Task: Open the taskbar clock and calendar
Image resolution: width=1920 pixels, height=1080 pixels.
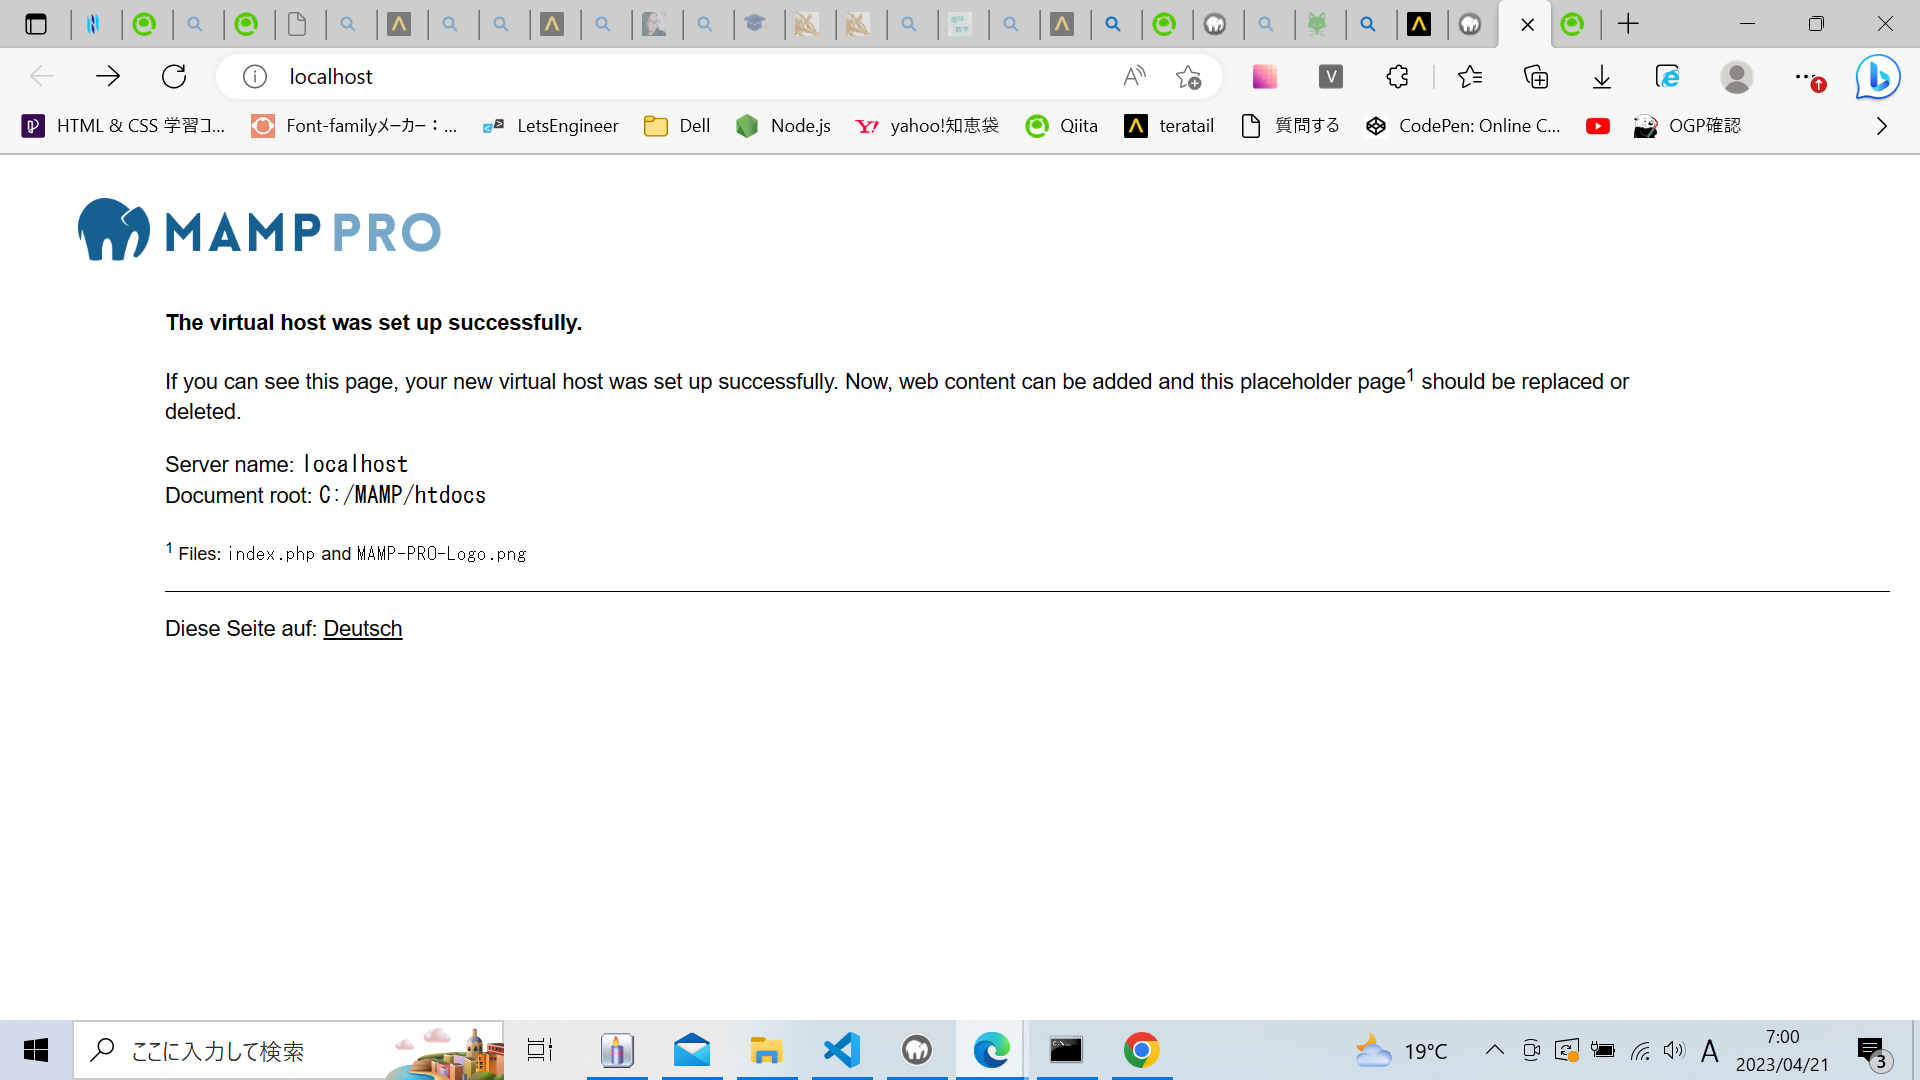Action: 1782,1051
